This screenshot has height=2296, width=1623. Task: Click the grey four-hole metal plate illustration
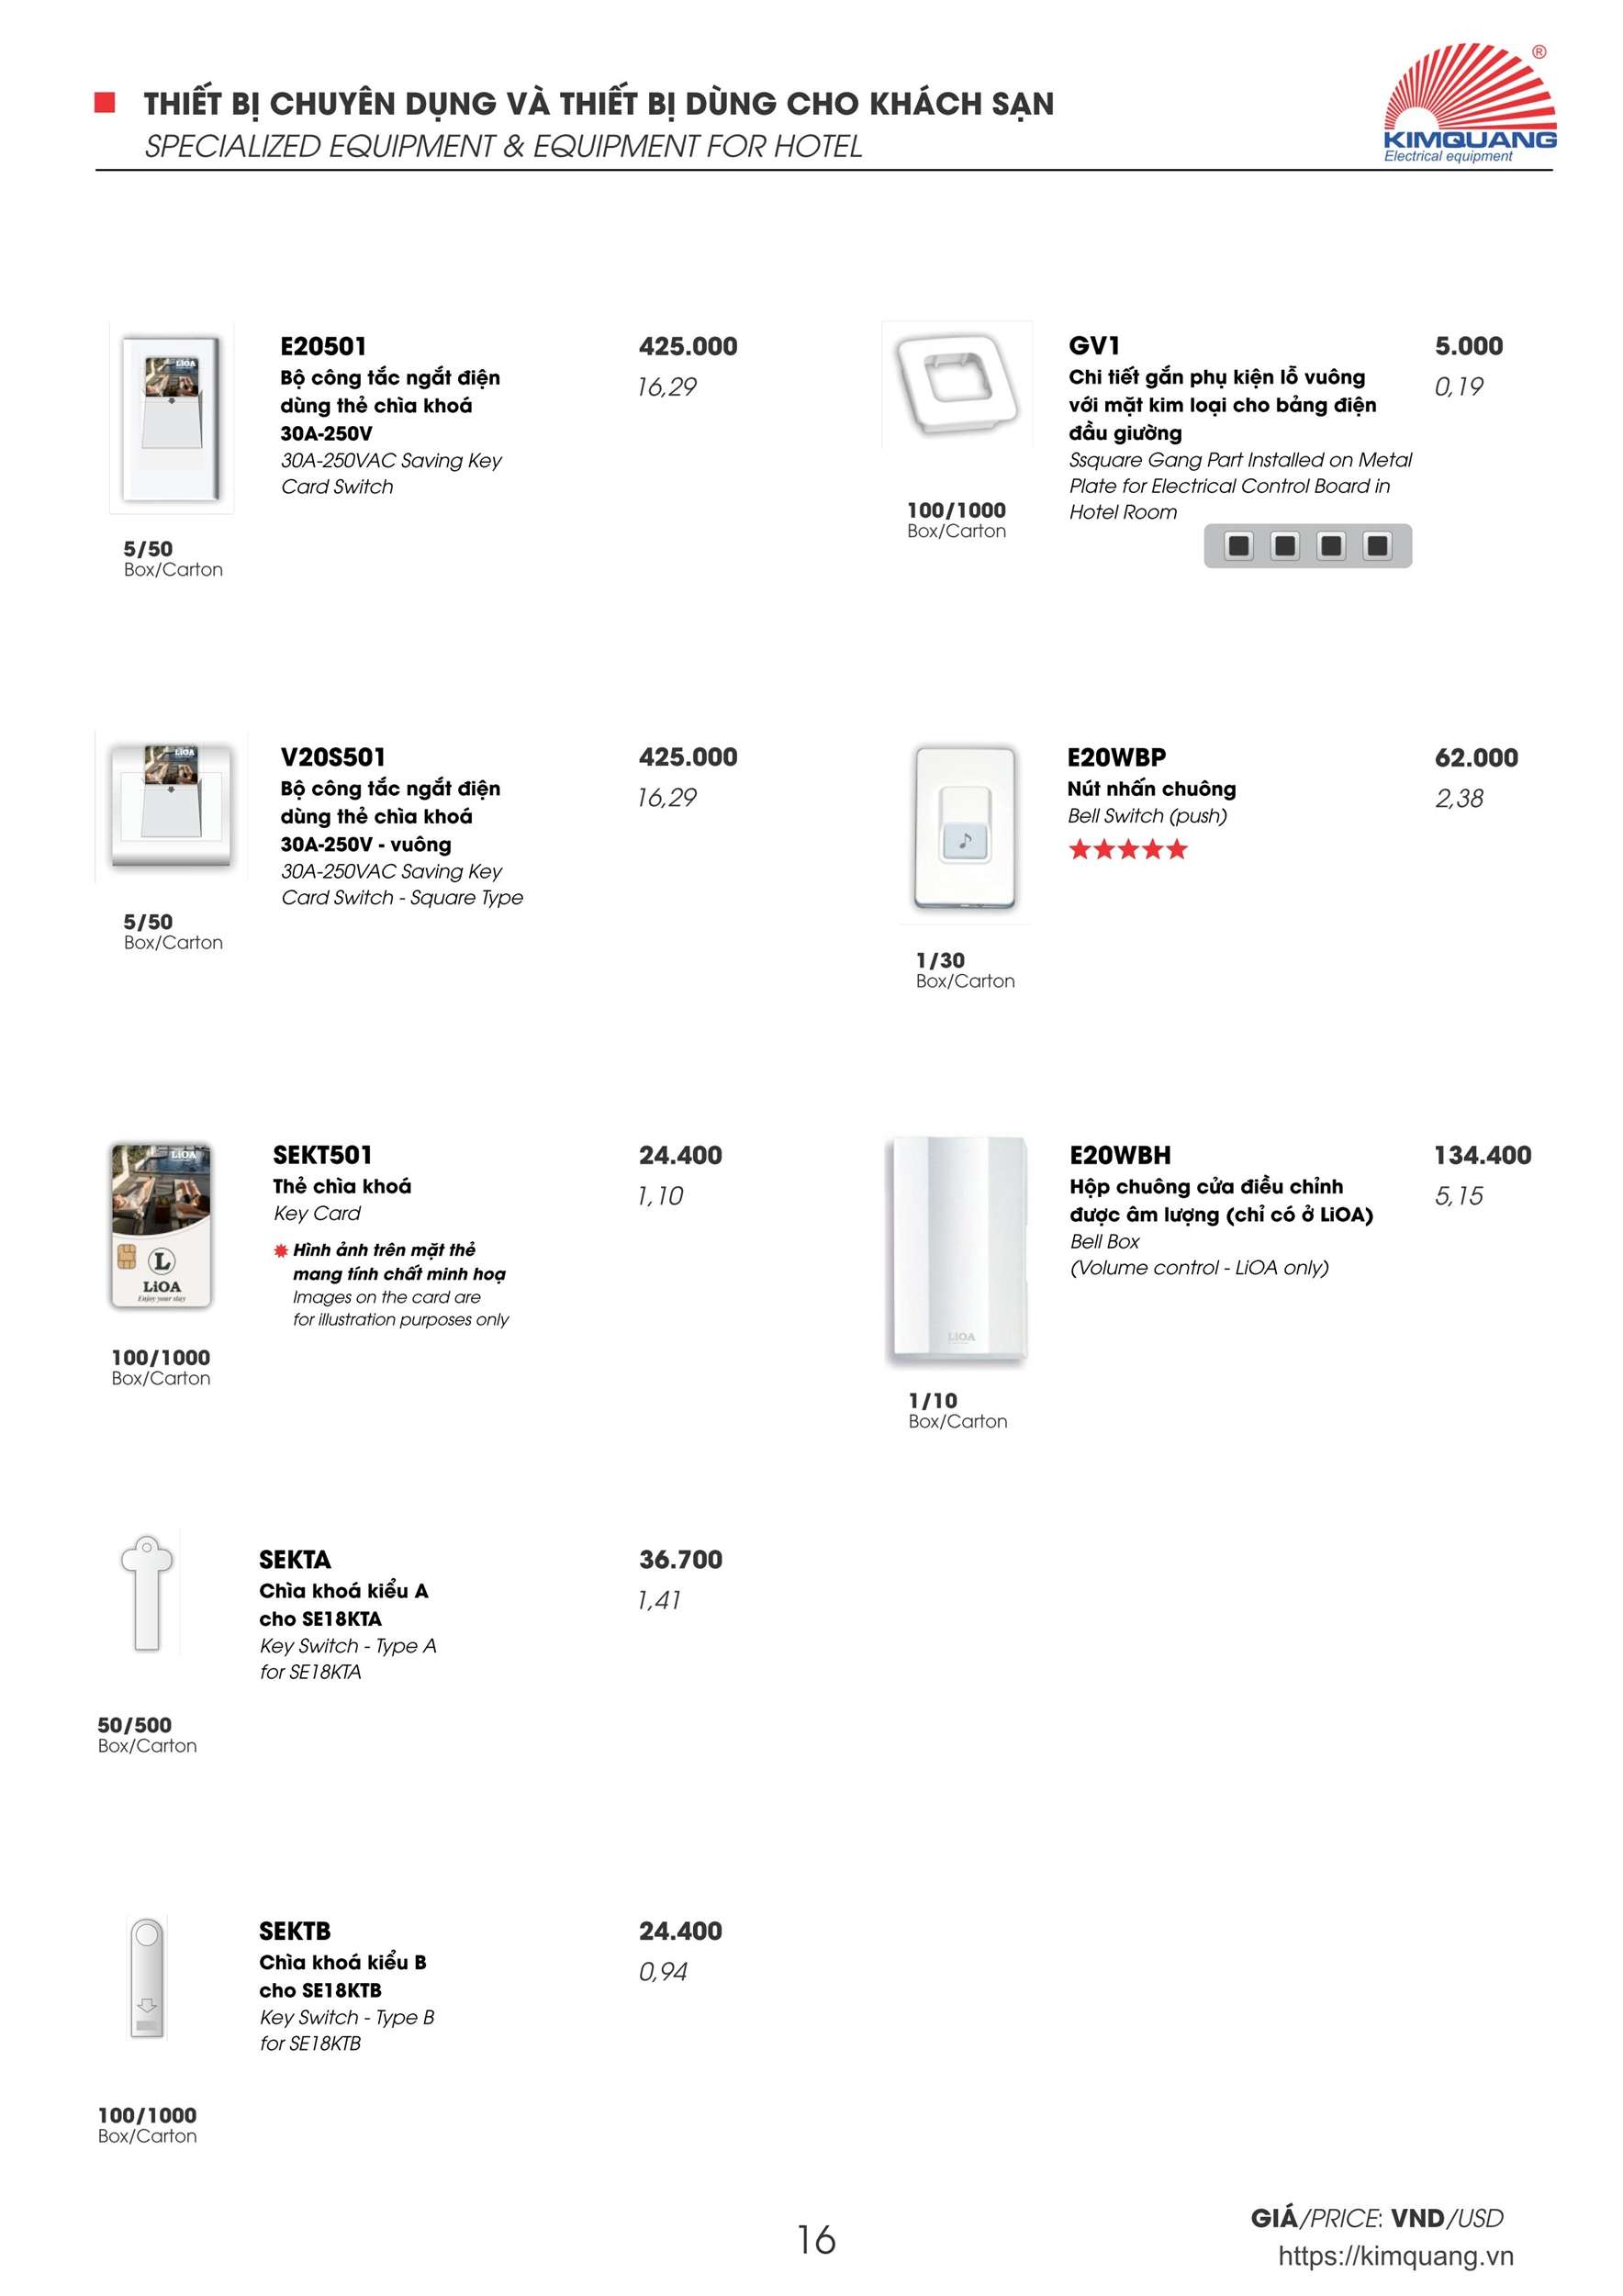coord(1307,546)
